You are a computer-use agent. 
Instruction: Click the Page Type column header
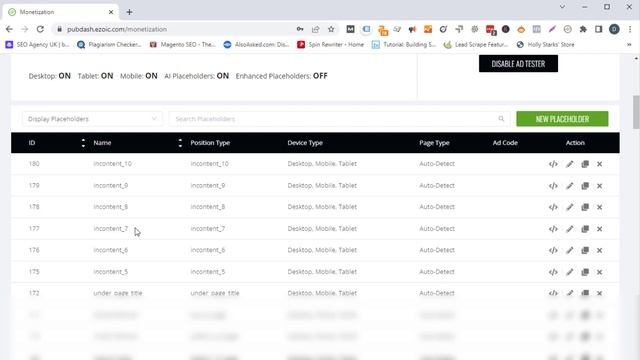[434, 143]
